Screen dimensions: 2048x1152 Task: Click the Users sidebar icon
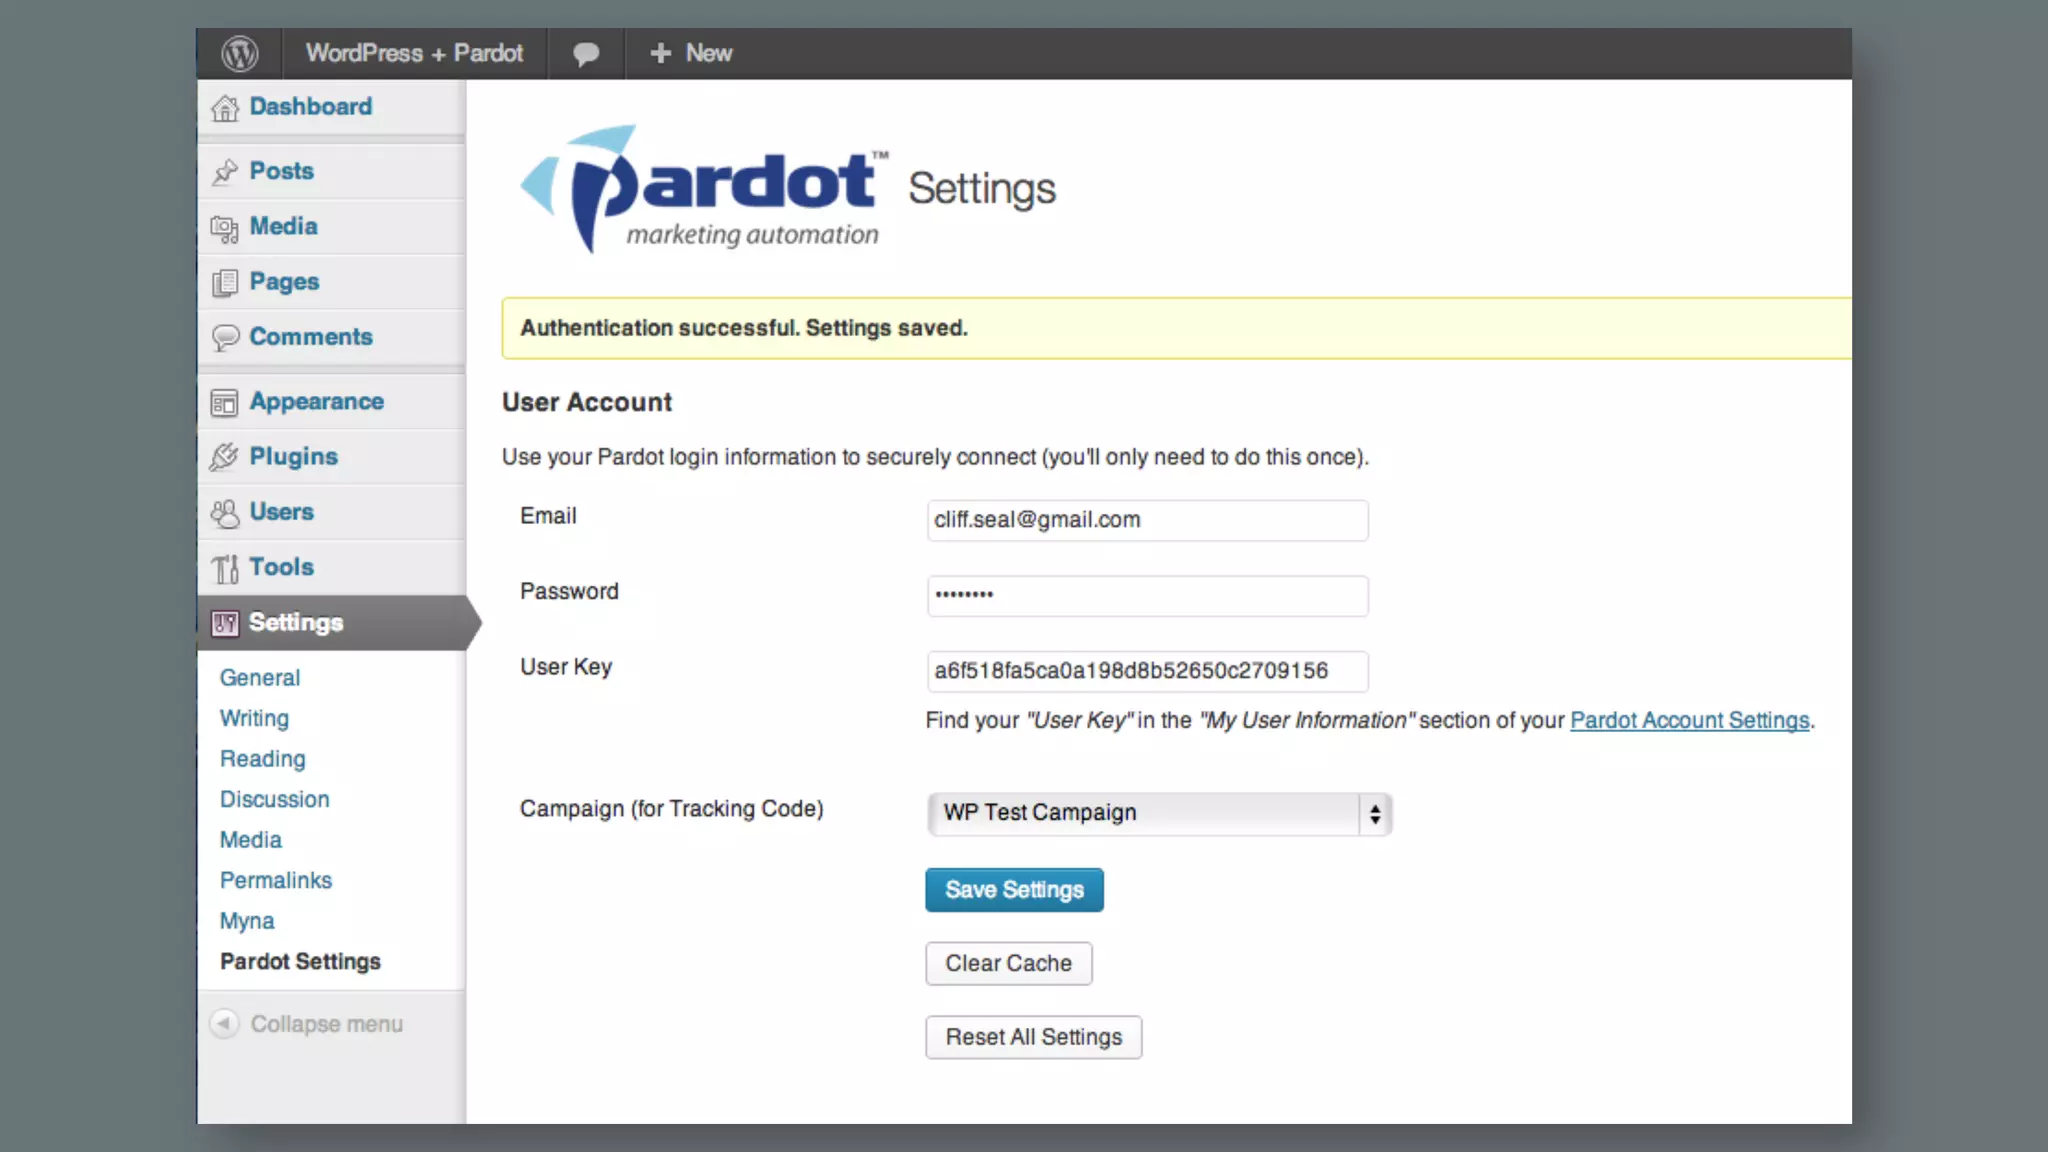coord(225,513)
